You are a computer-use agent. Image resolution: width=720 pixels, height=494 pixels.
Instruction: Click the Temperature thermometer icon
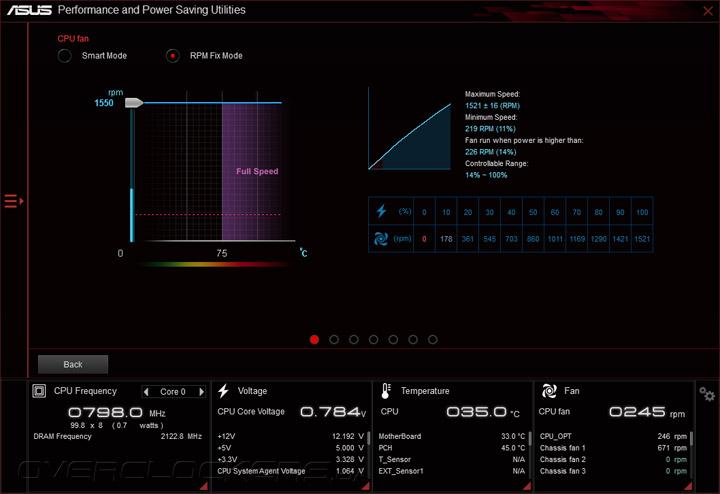coord(386,391)
